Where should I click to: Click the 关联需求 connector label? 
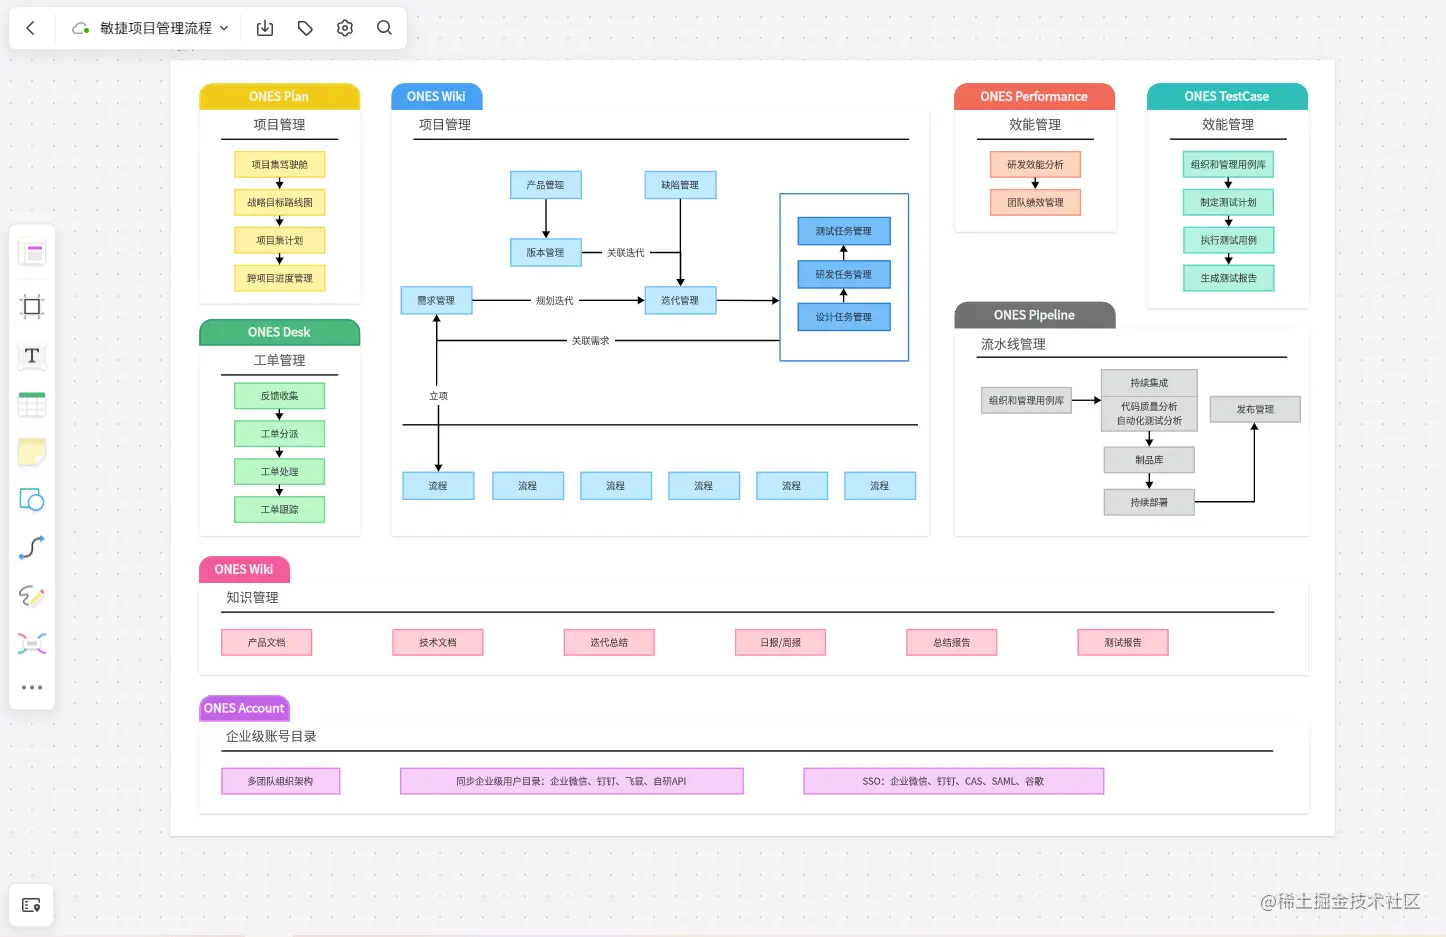pyautogui.click(x=590, y=341)
